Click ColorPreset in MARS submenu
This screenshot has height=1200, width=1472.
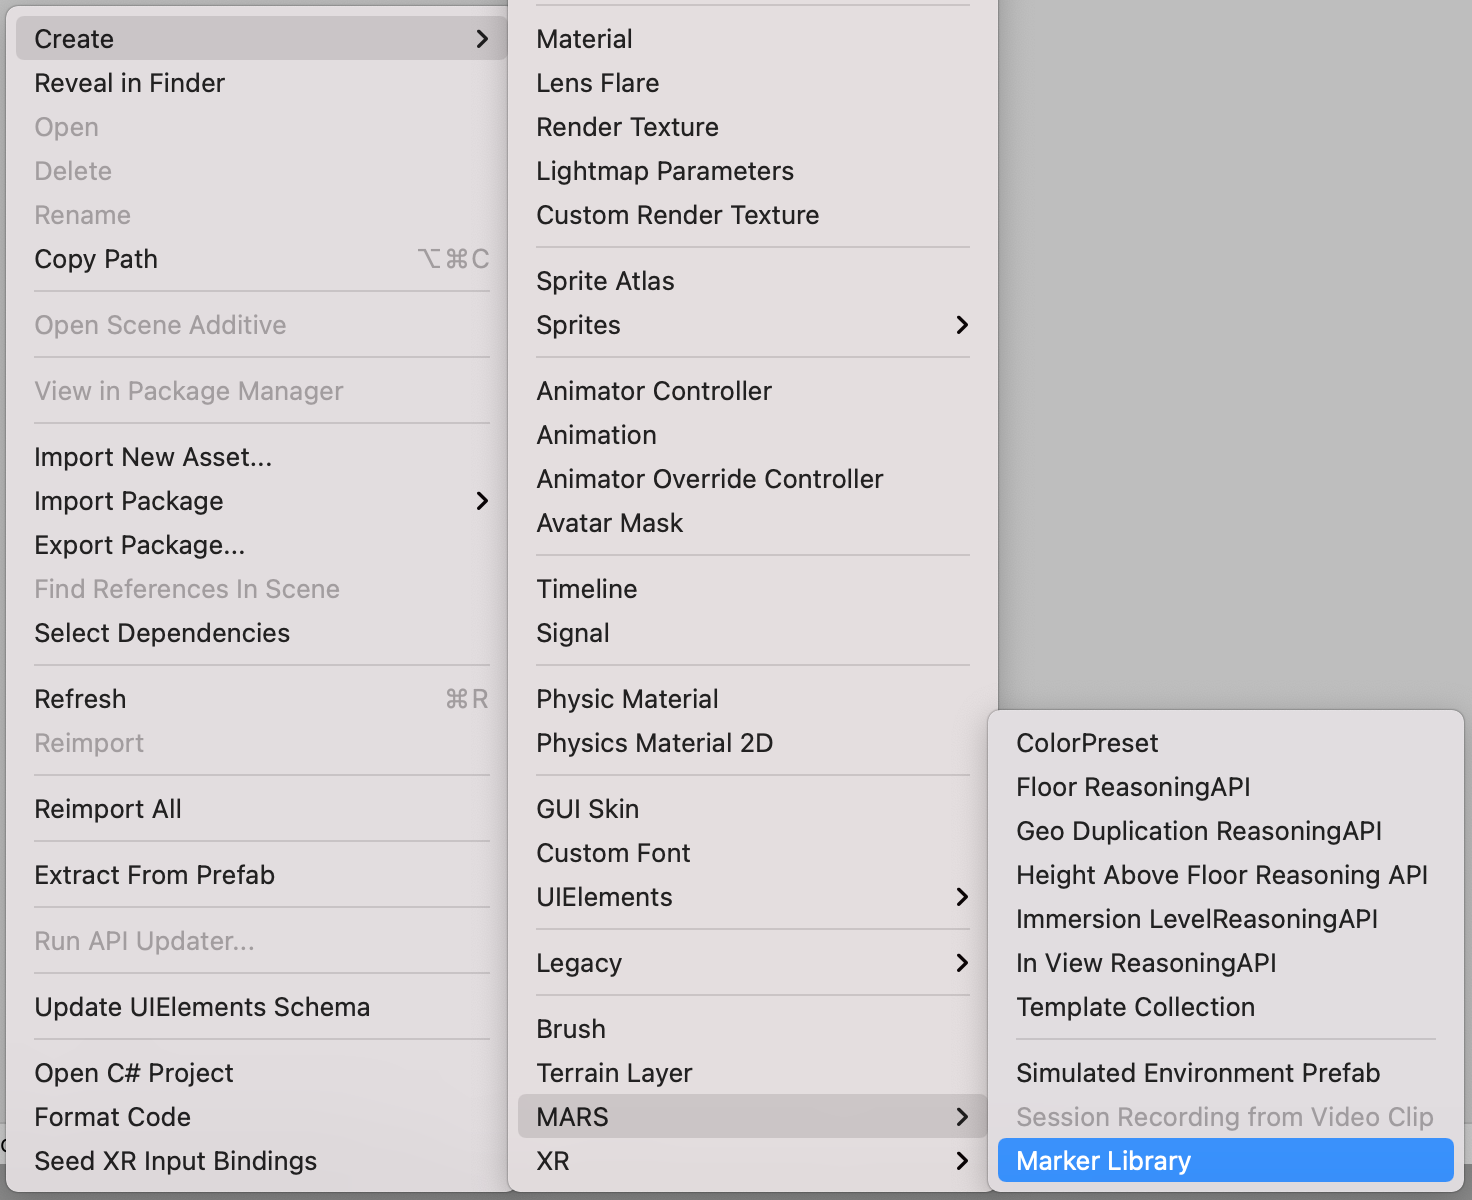coord(1087,743)
